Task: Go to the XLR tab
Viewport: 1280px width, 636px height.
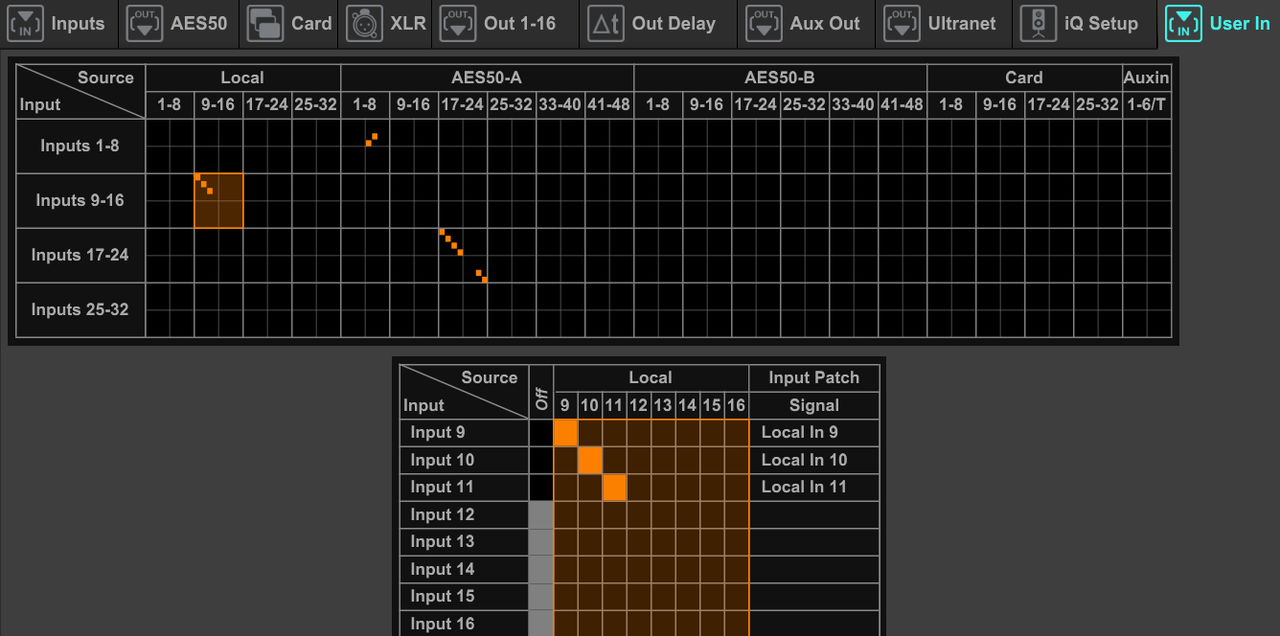Action: pos(386,23)
